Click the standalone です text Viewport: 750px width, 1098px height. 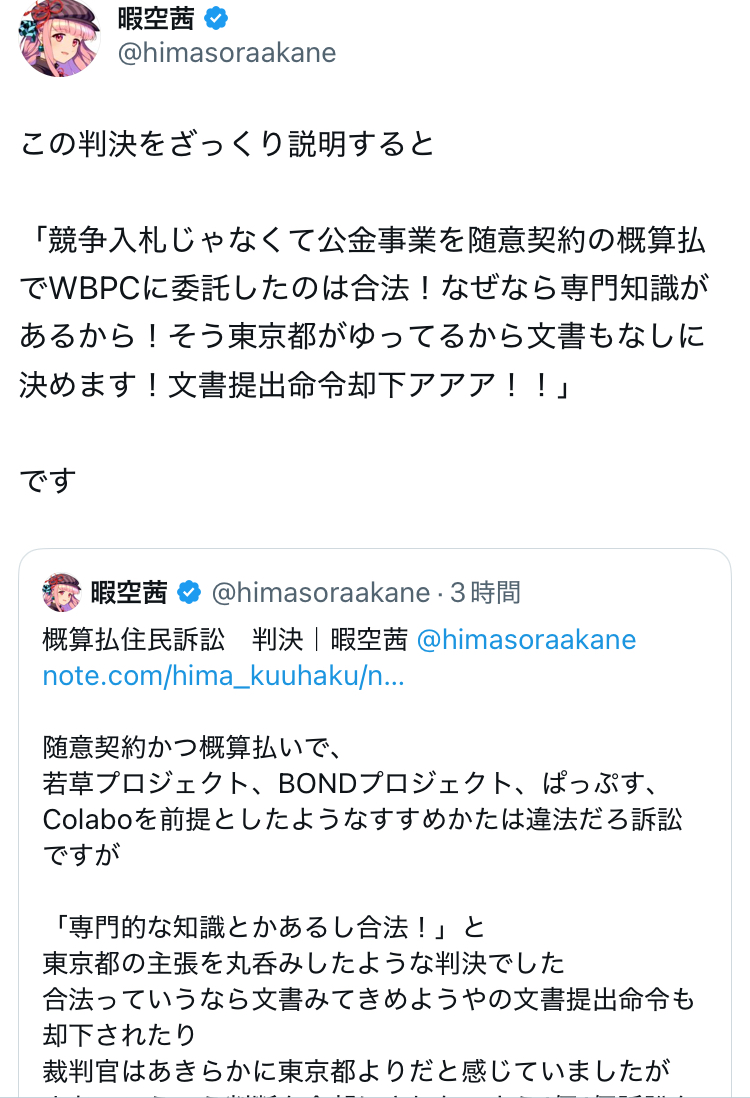click(x=48, y=481)
